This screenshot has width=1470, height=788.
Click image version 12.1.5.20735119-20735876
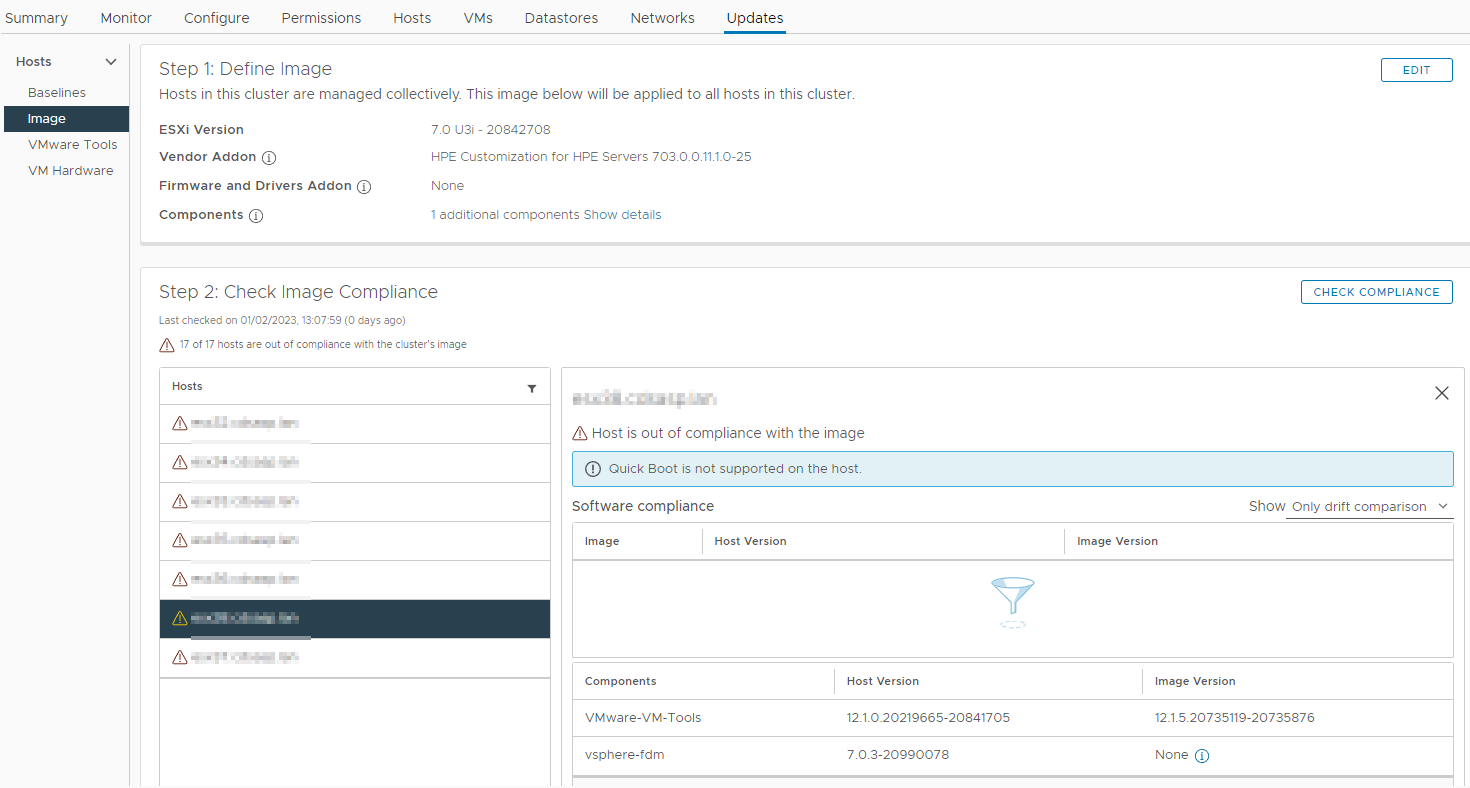point(1234,718)
